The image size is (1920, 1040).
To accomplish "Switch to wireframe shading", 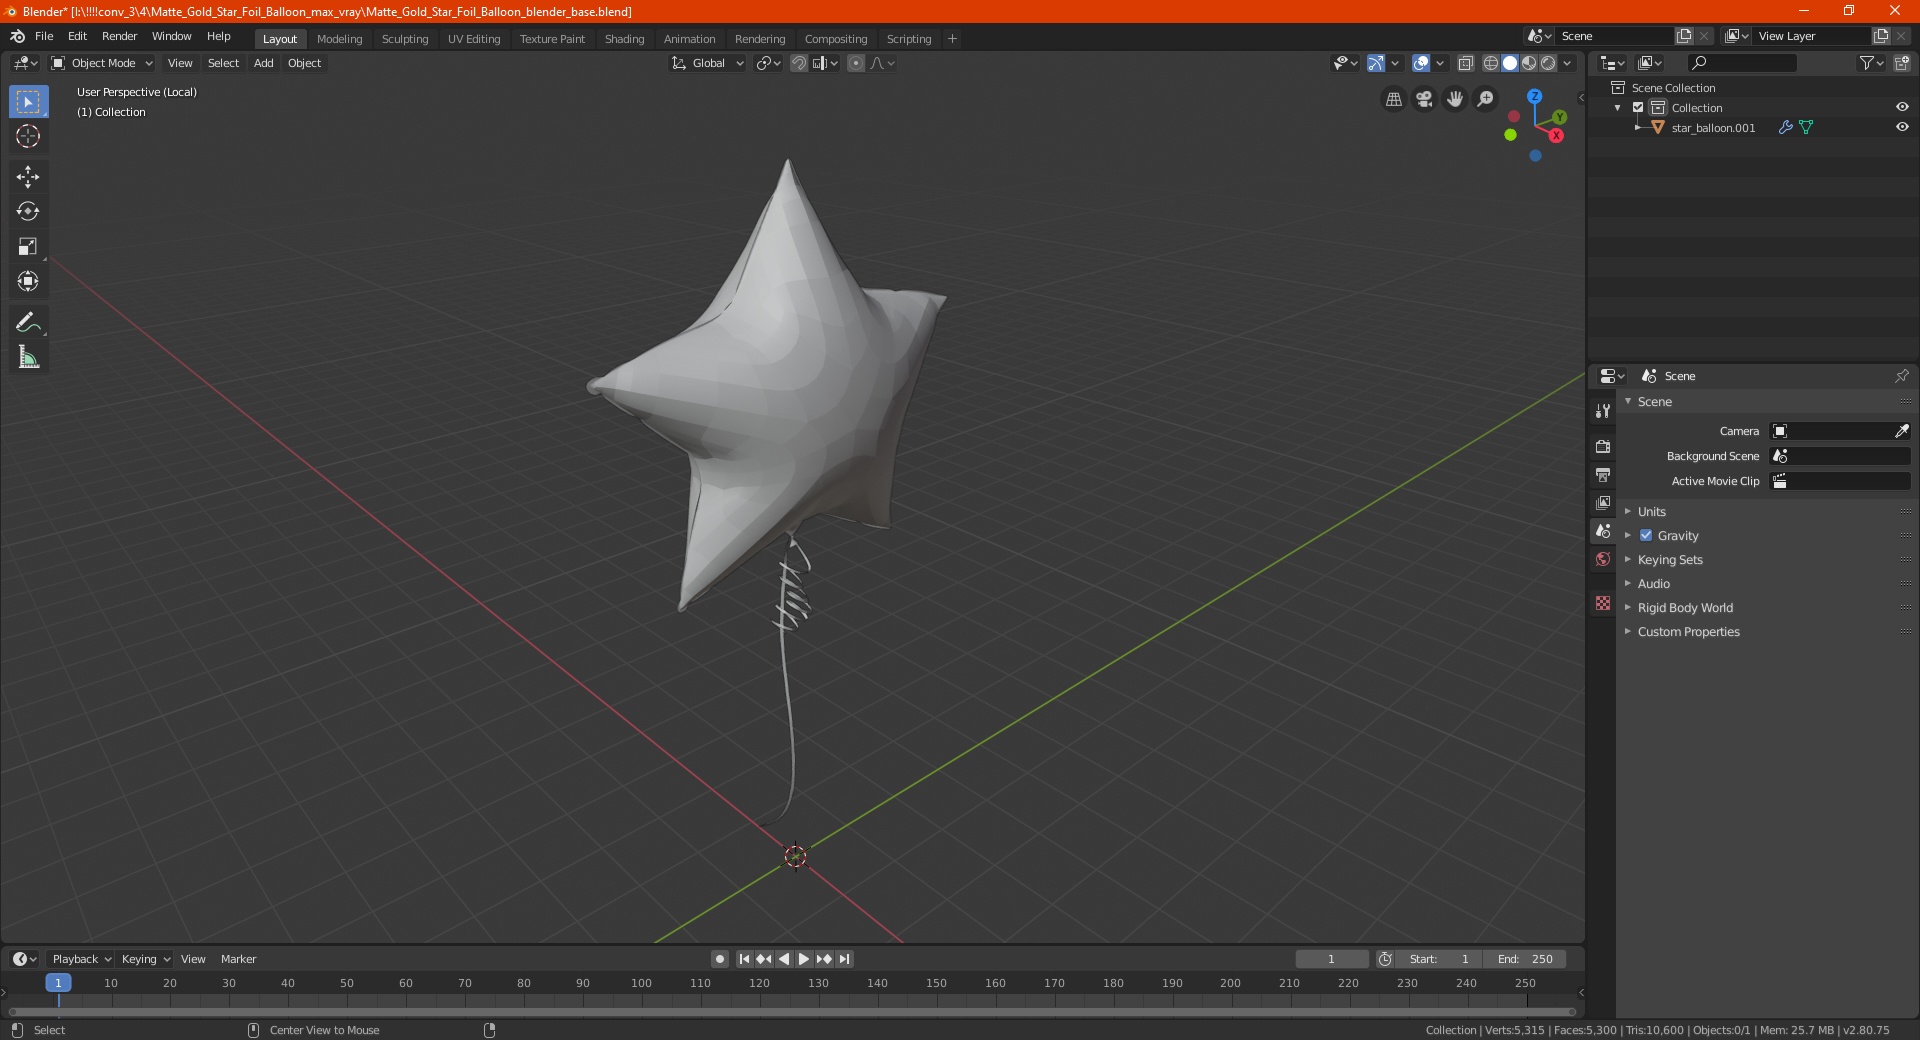I will pos(1490,63).
